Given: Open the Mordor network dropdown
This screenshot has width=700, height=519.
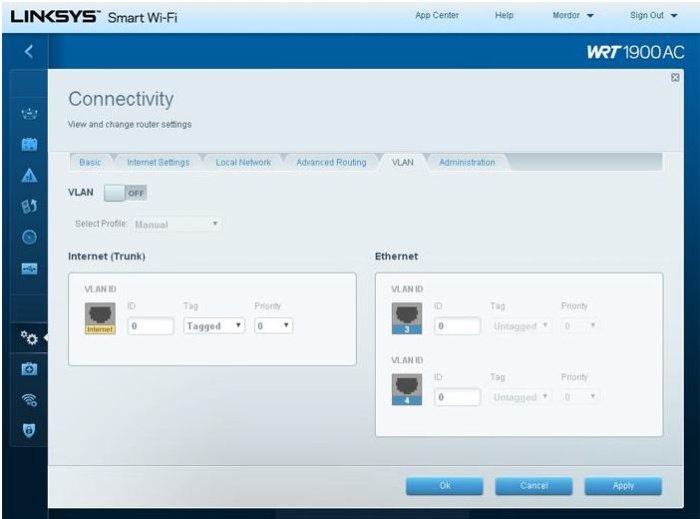Looking at the screenshot, I should pyautogui.click(x=573, y=16).
